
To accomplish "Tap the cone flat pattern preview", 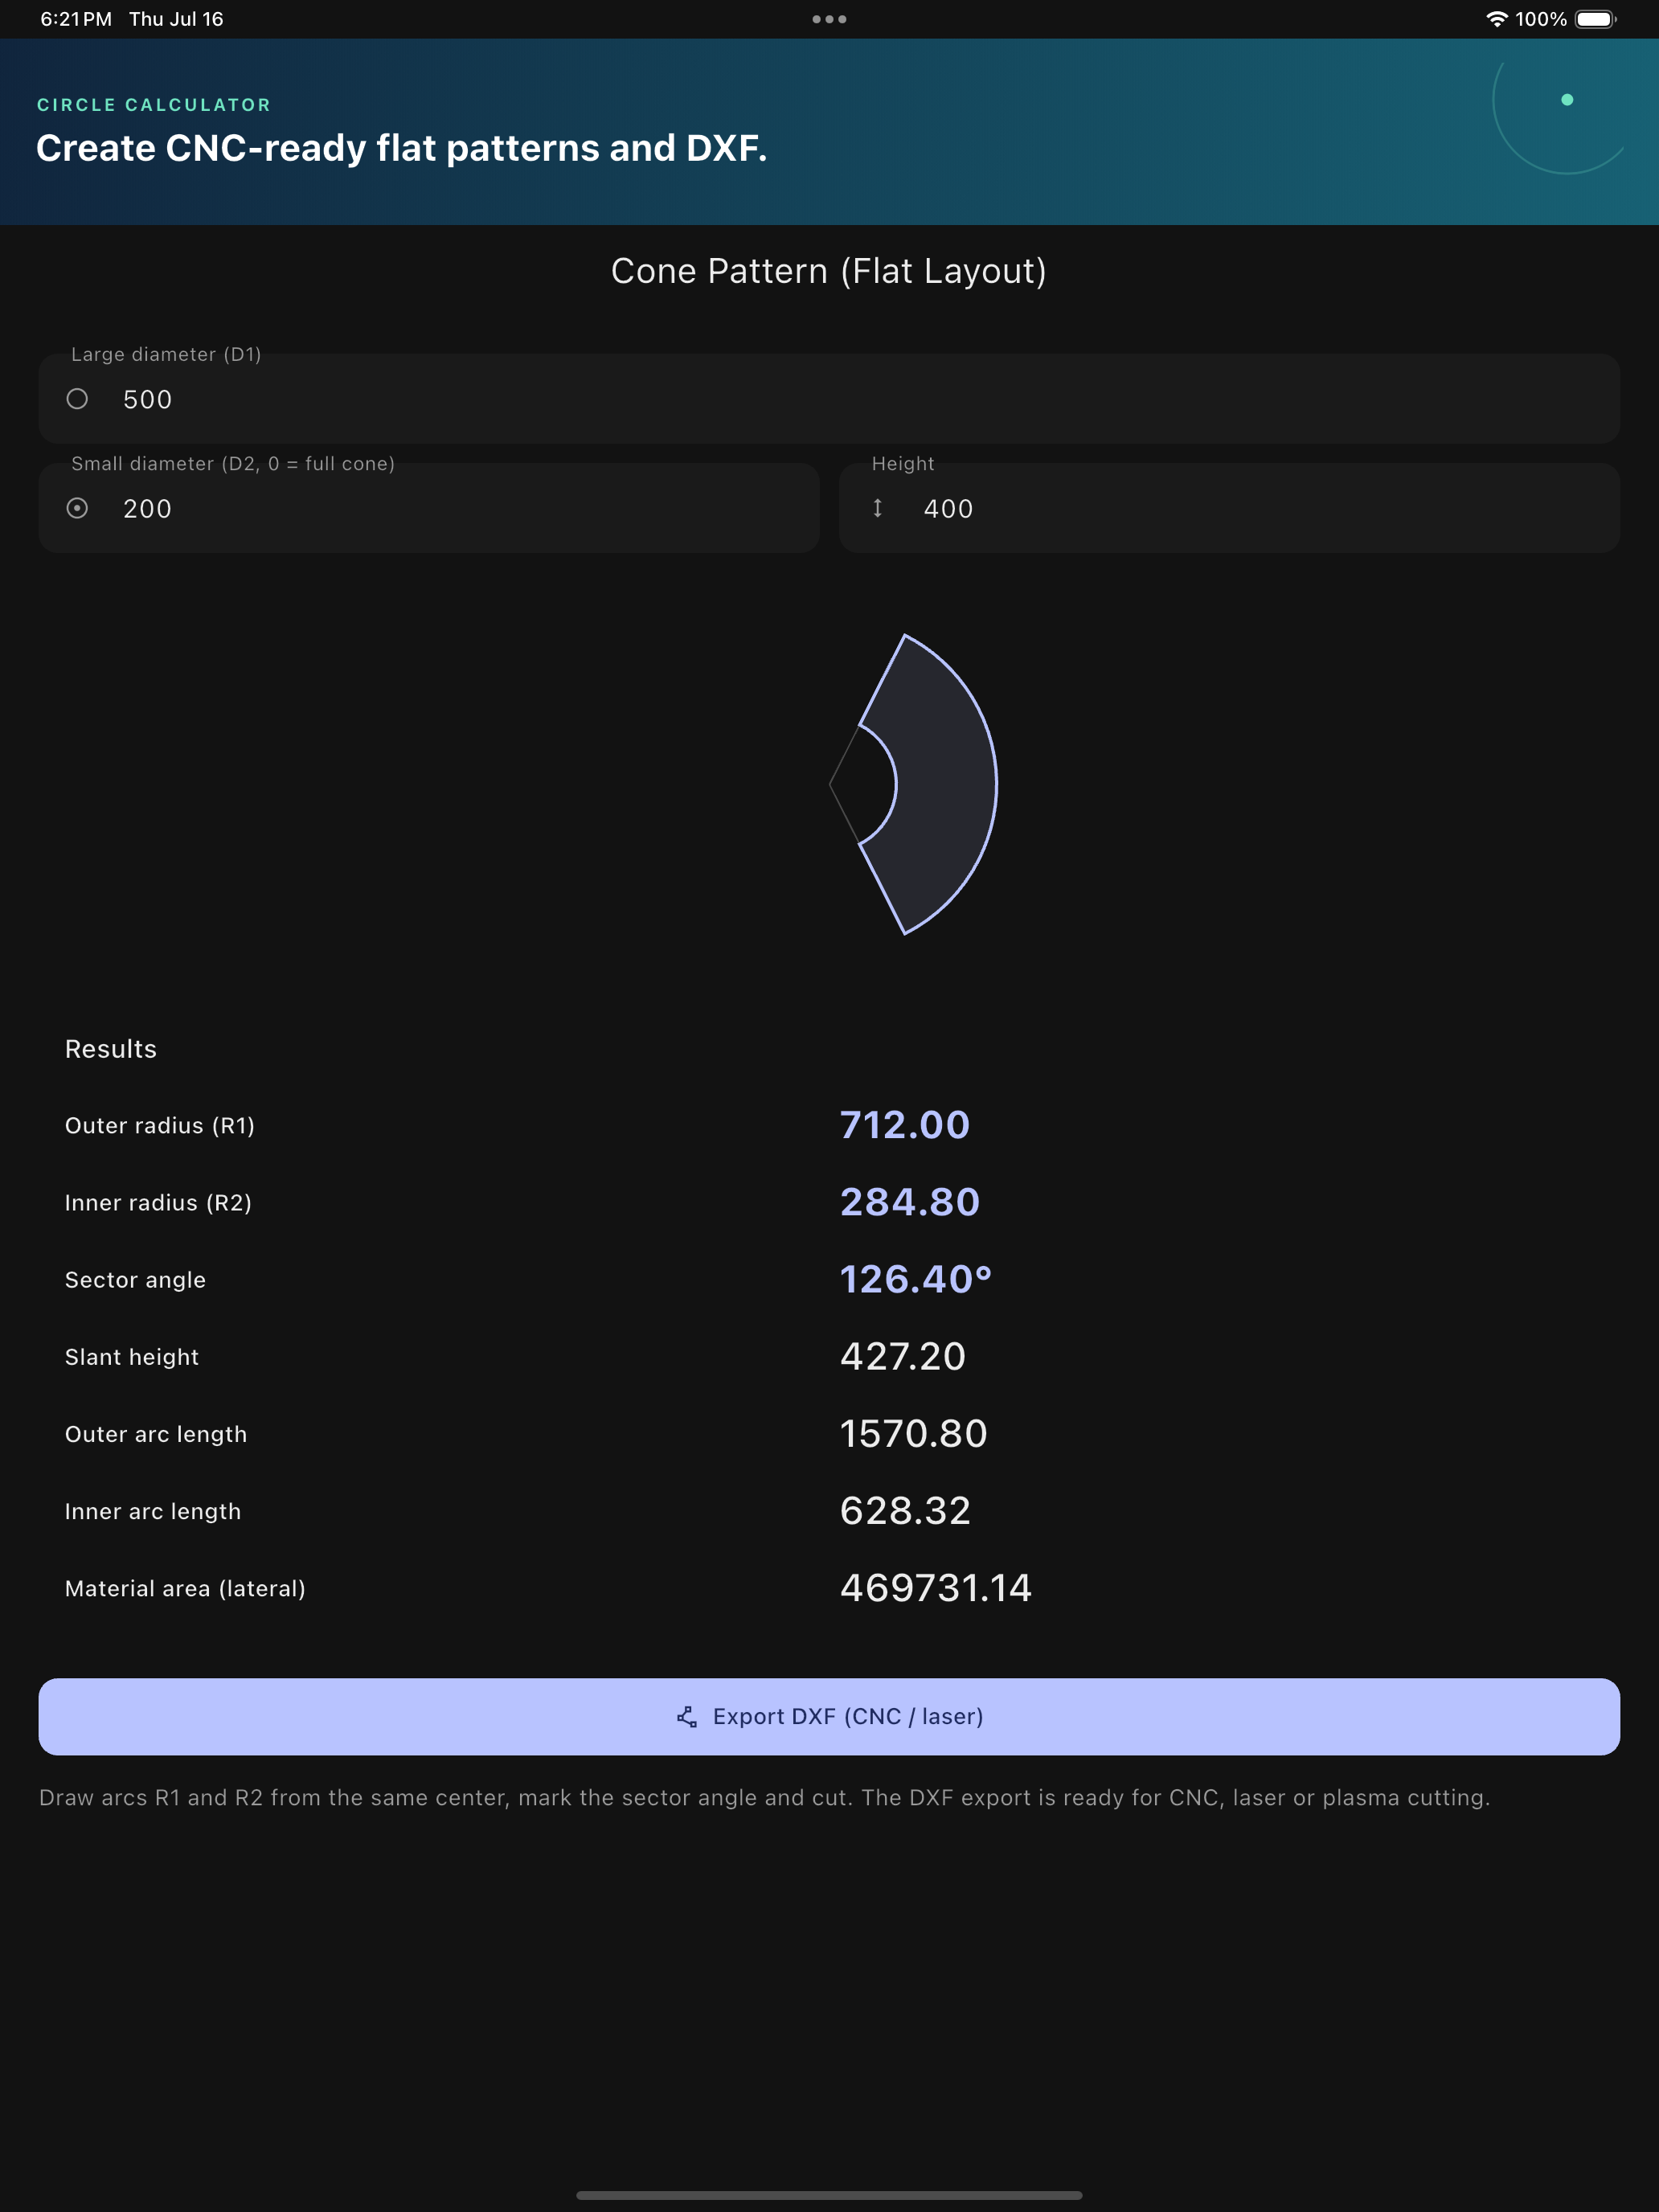I will [x=913, y=784].
